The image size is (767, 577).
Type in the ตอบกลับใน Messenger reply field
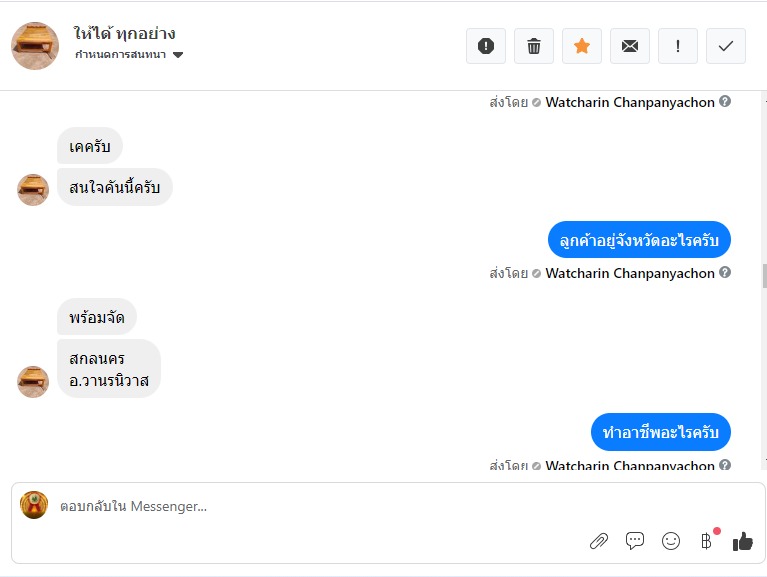(300, 507)
